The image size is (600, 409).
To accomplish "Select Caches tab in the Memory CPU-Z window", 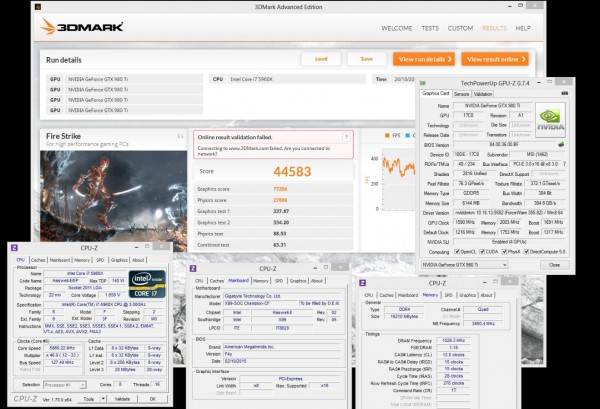I will (386, 295).
